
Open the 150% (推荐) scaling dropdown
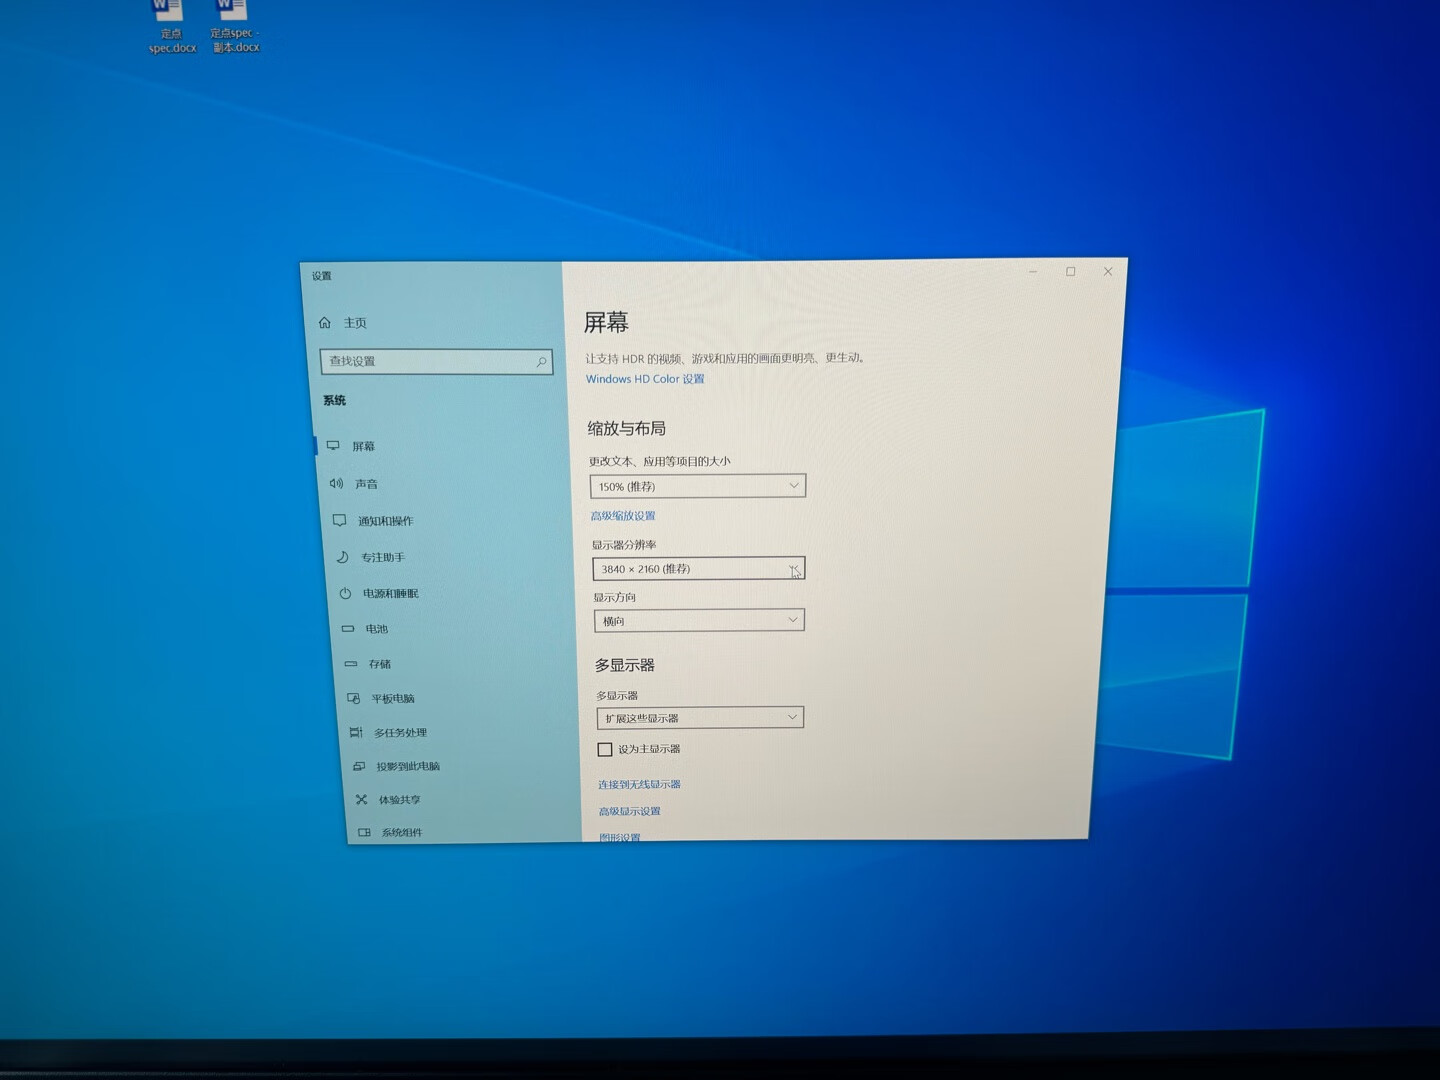pyautogui.click(x=698, y=486)
